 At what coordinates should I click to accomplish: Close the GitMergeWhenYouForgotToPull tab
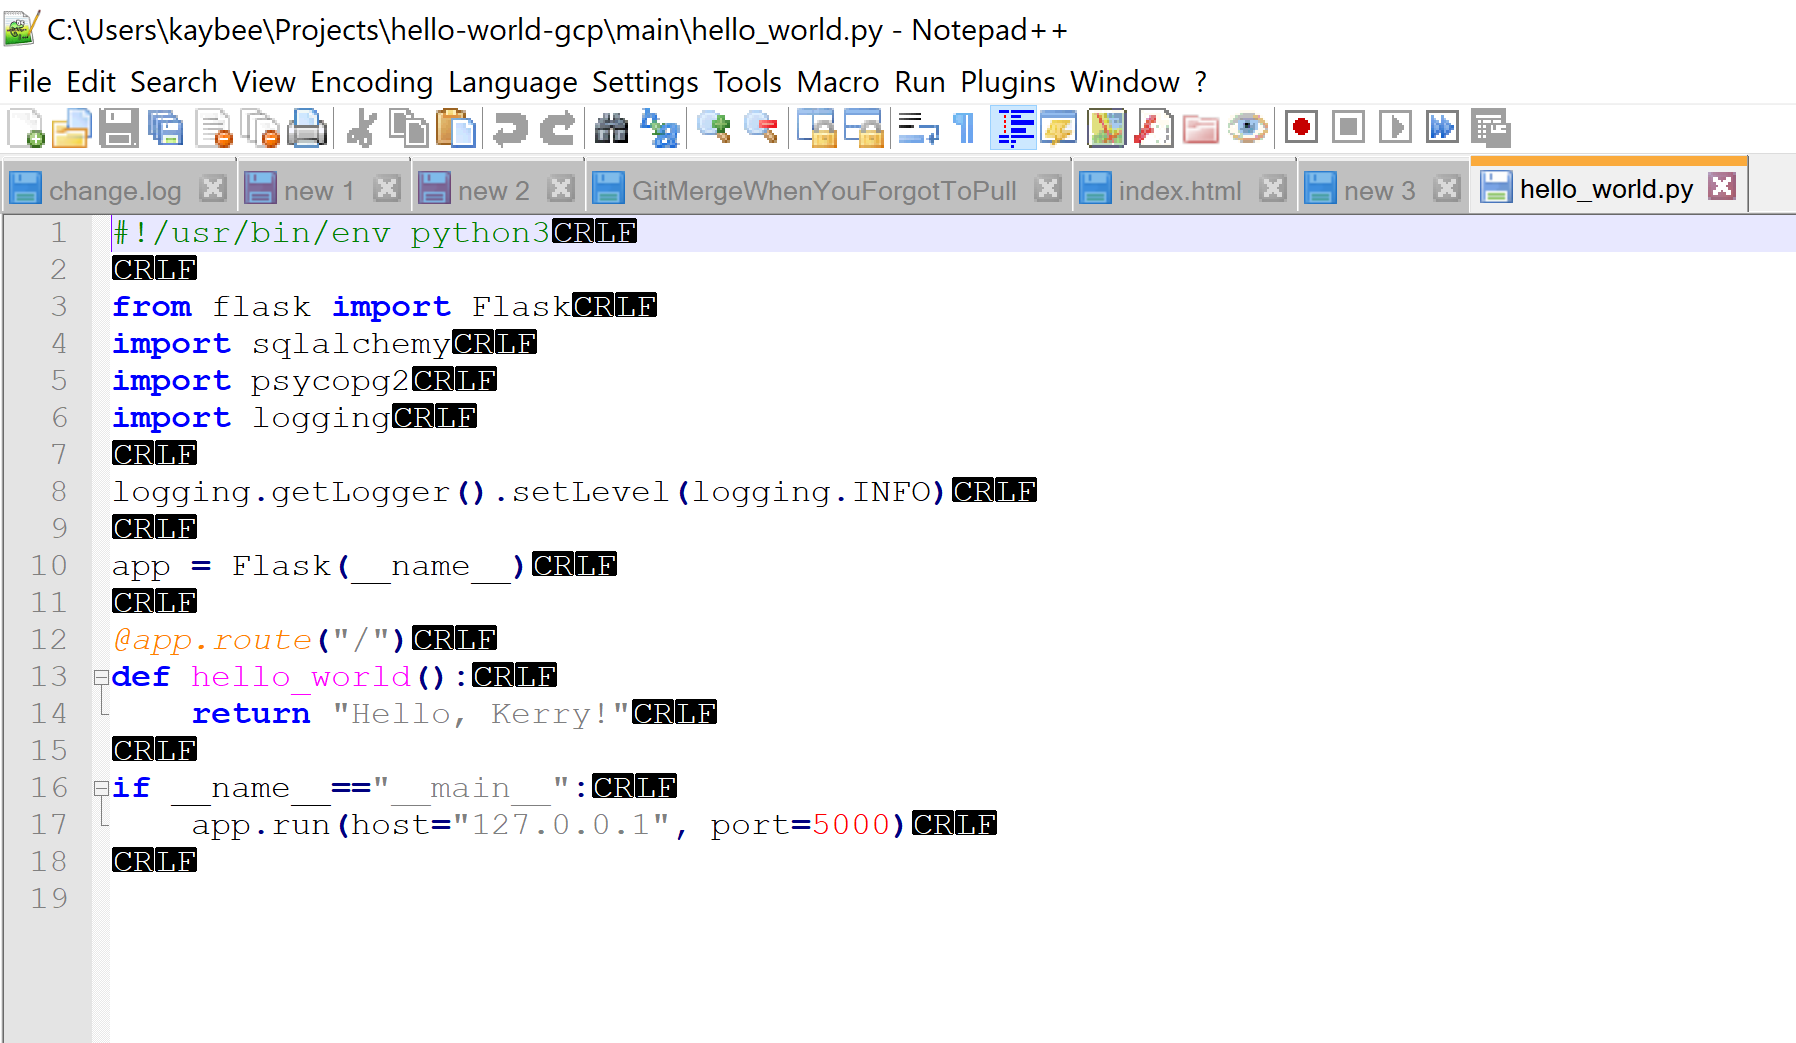[x=1048, y=189]
